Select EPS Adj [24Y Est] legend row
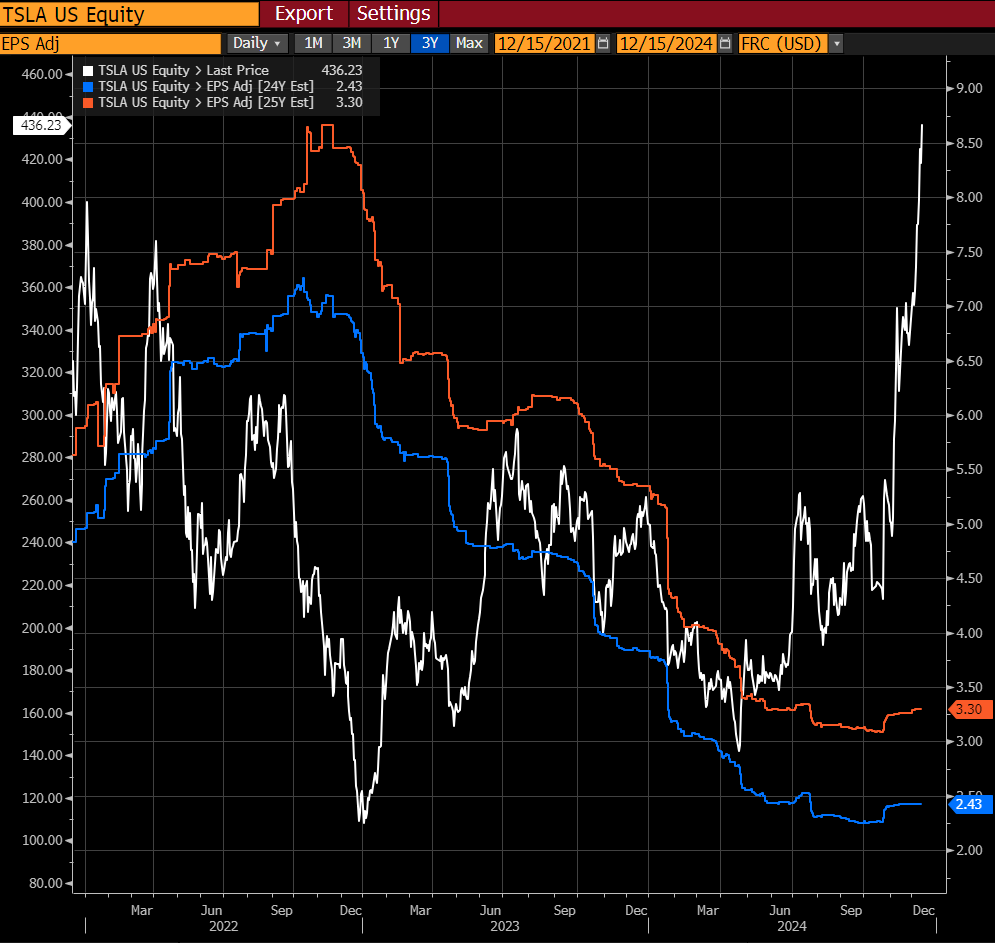 223,86
